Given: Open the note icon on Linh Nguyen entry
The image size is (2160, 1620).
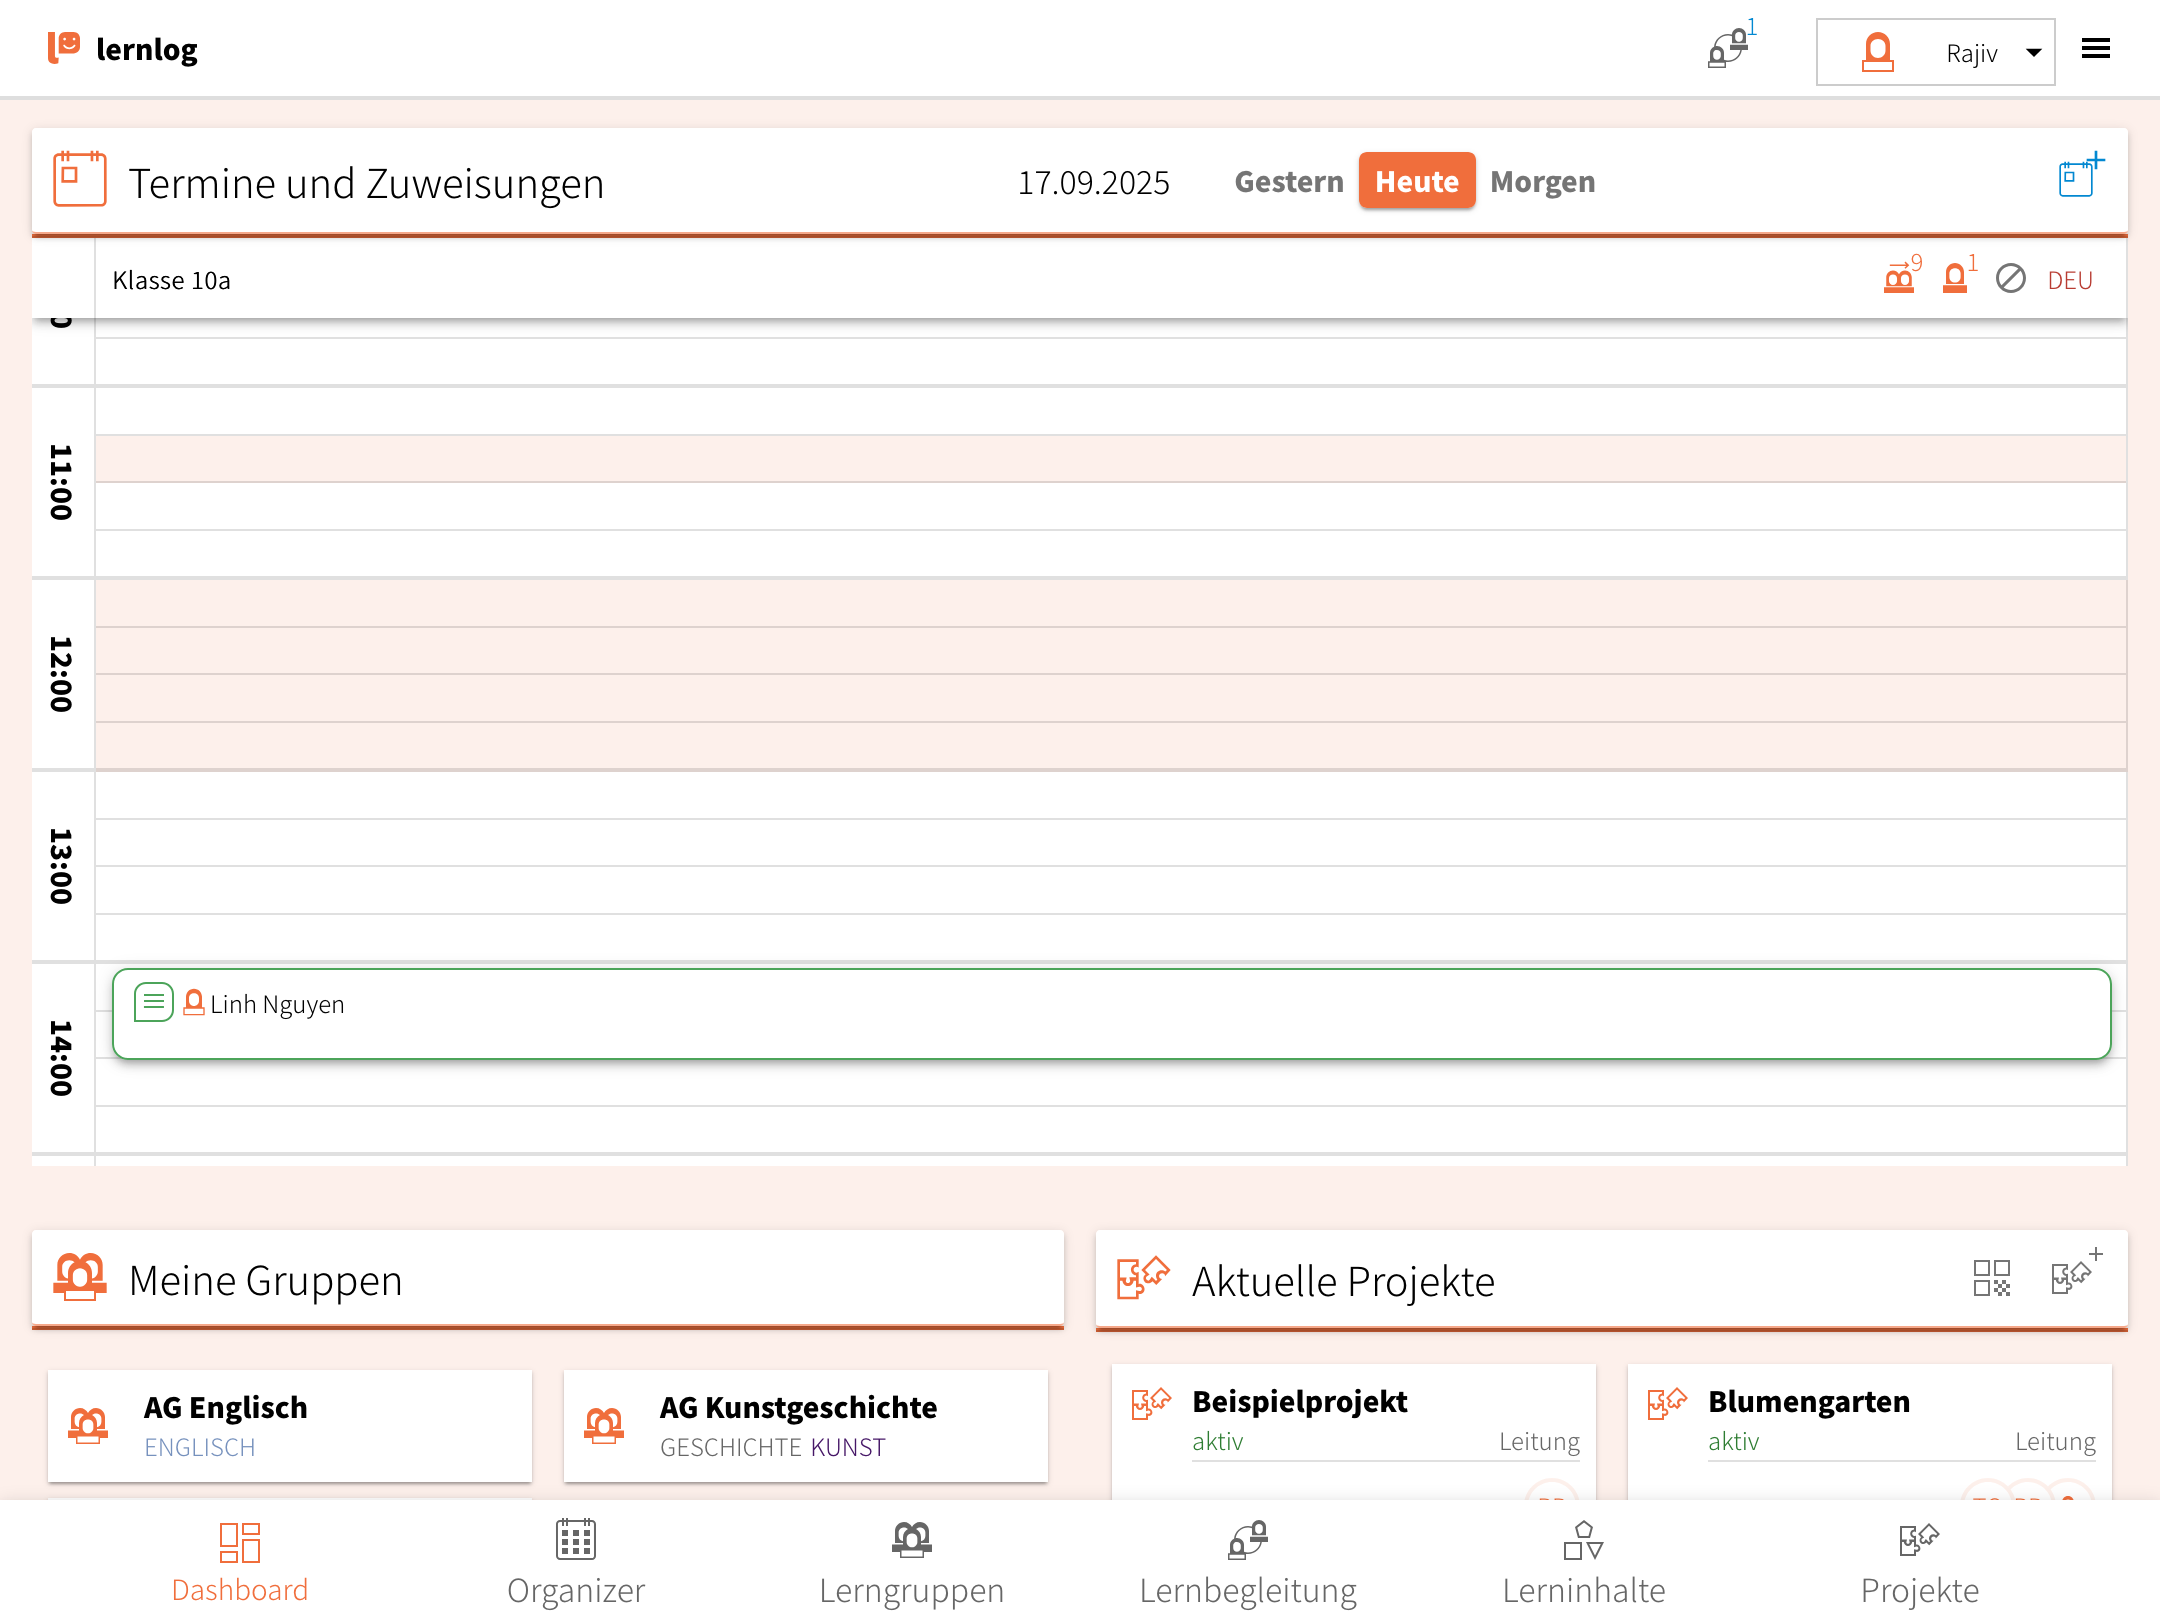Looking at the screenshot, I should click(x=154, y=1002).
